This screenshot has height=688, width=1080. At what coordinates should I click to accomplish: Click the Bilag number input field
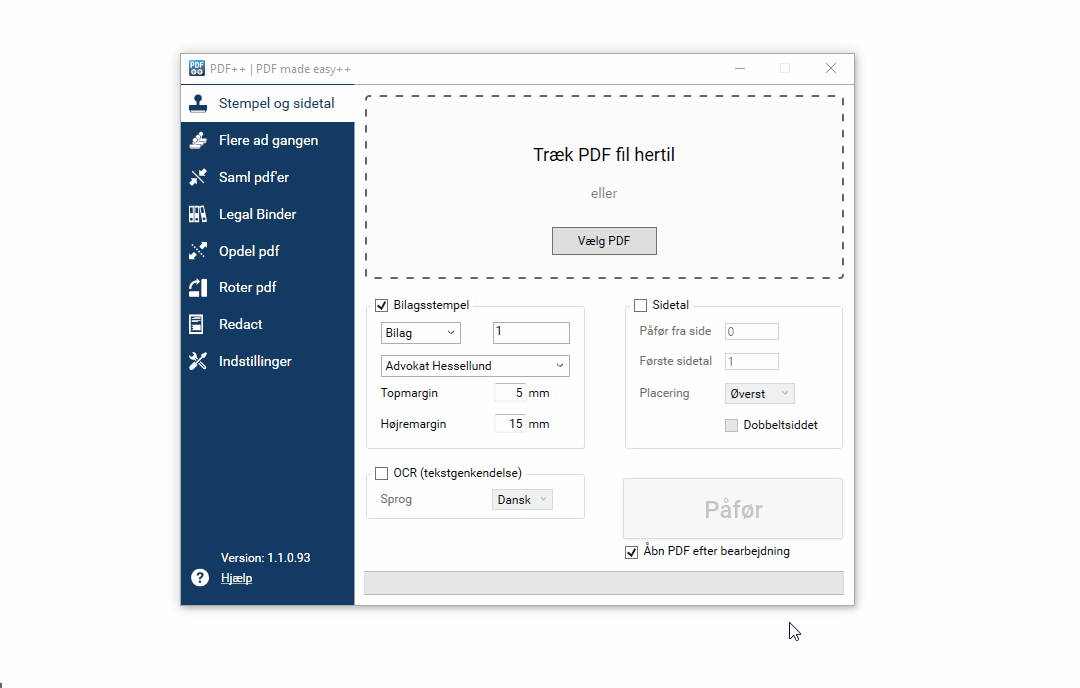tap(531, 333)
